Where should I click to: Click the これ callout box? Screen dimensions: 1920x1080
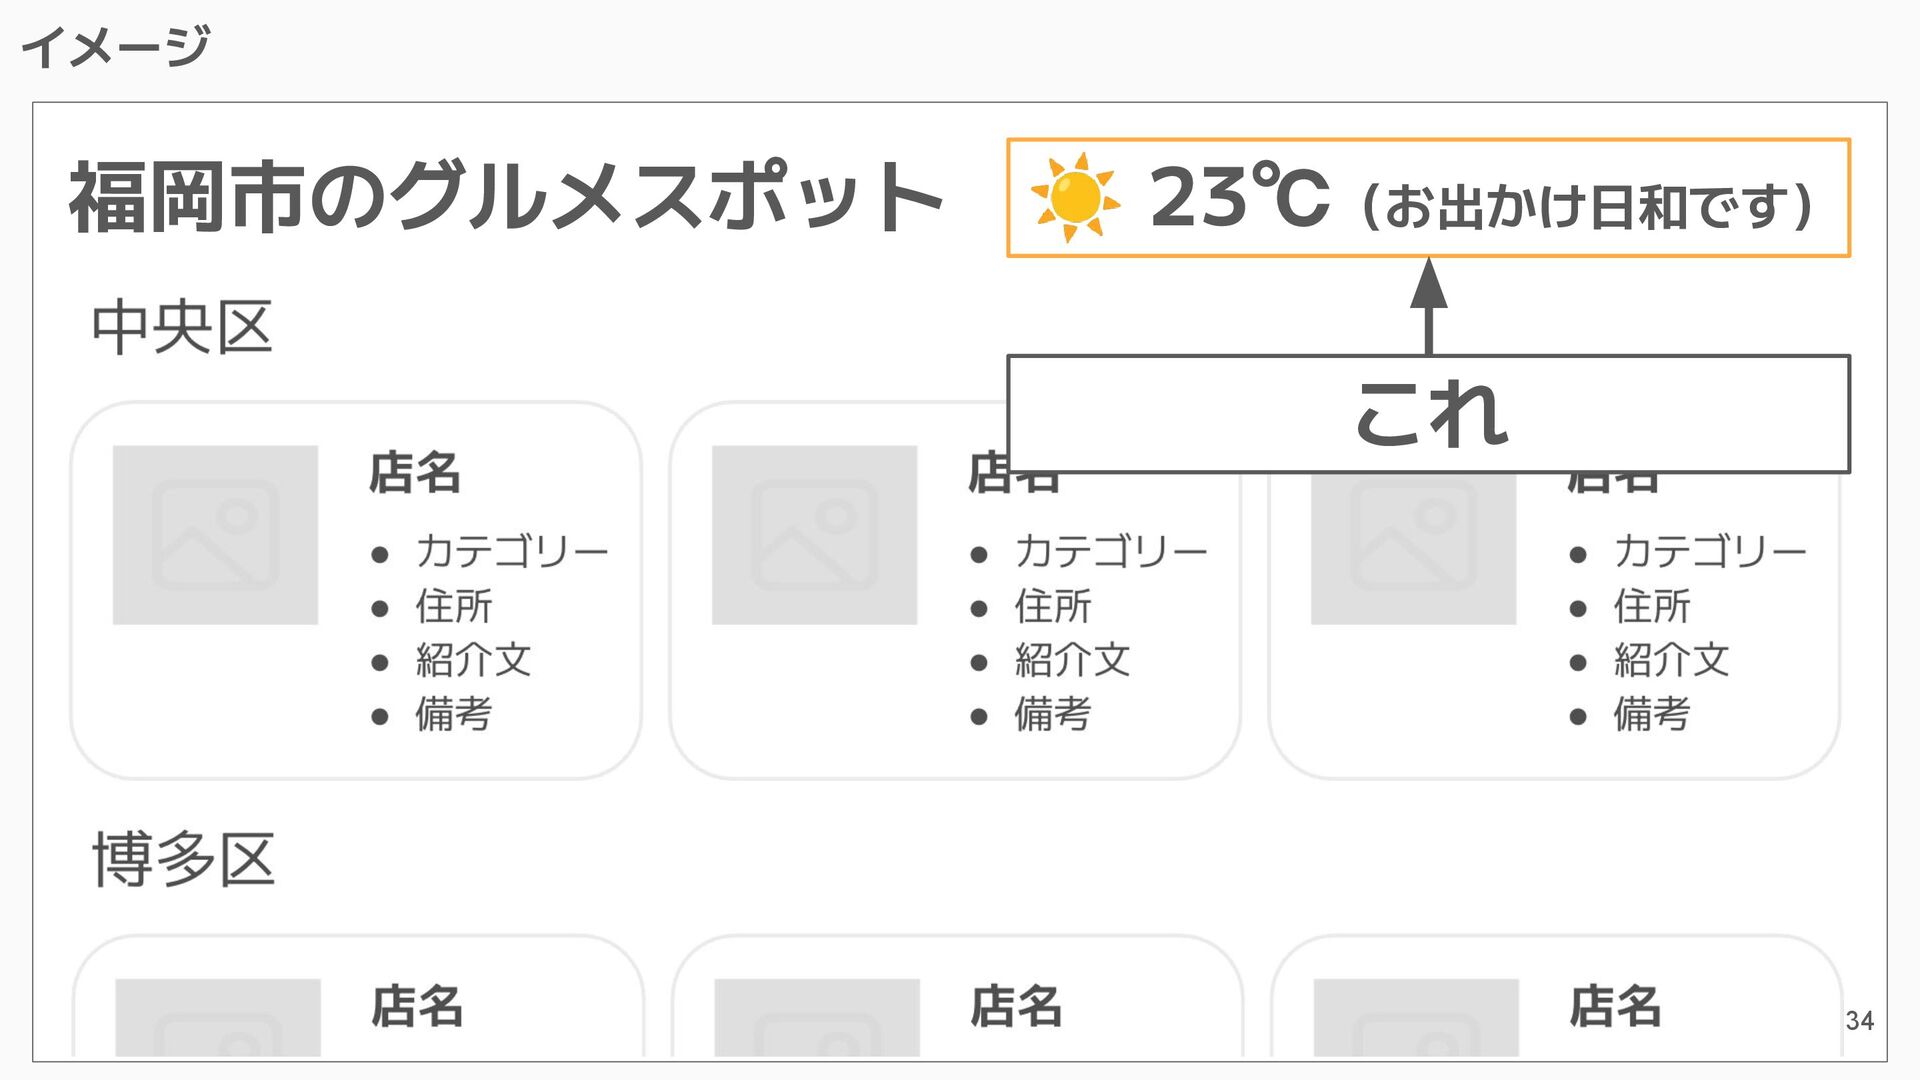1428,414
